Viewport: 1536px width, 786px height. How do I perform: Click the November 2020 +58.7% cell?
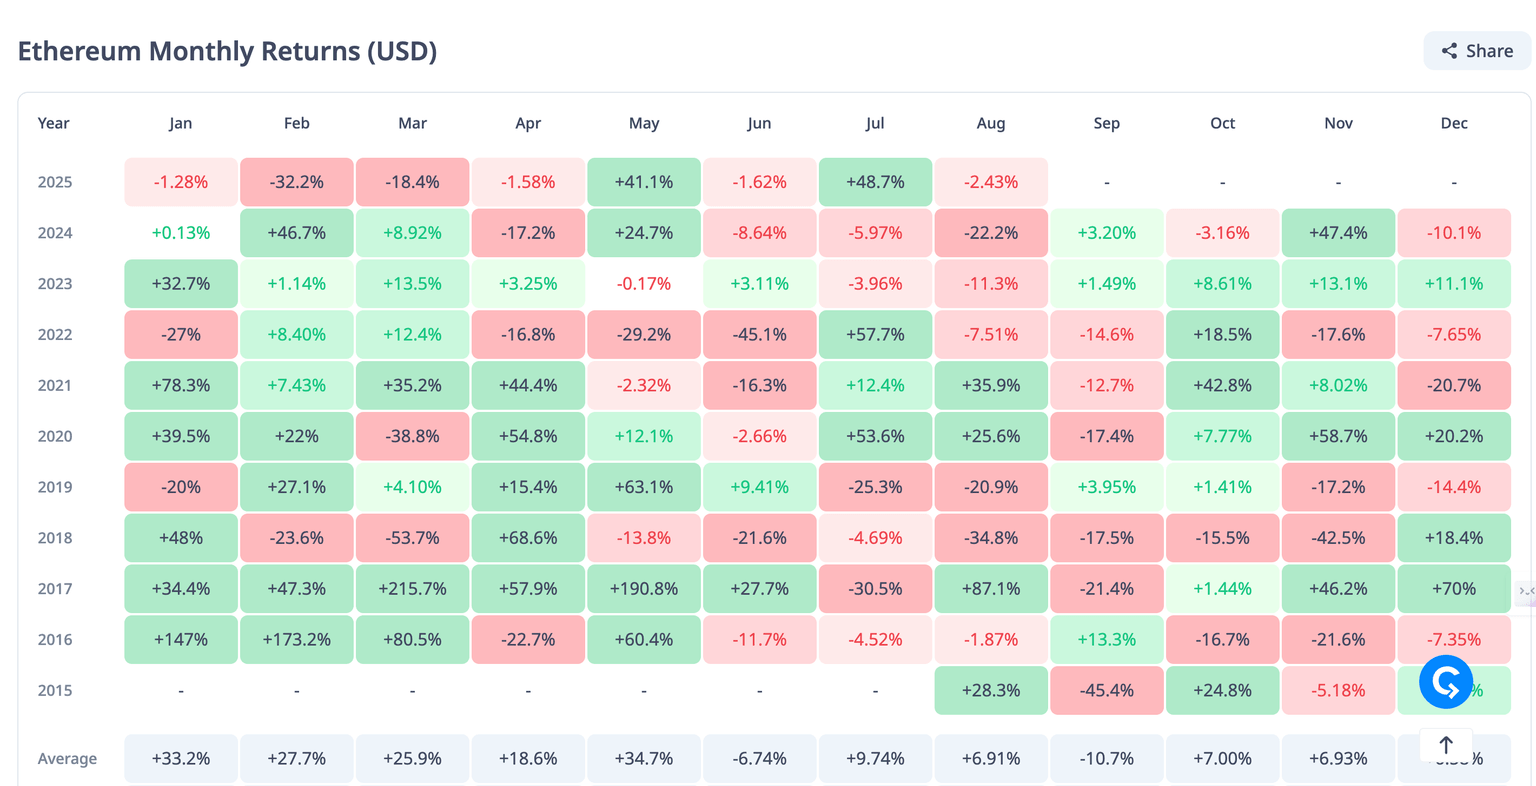pyautogui.click(x=1338, y=436)
